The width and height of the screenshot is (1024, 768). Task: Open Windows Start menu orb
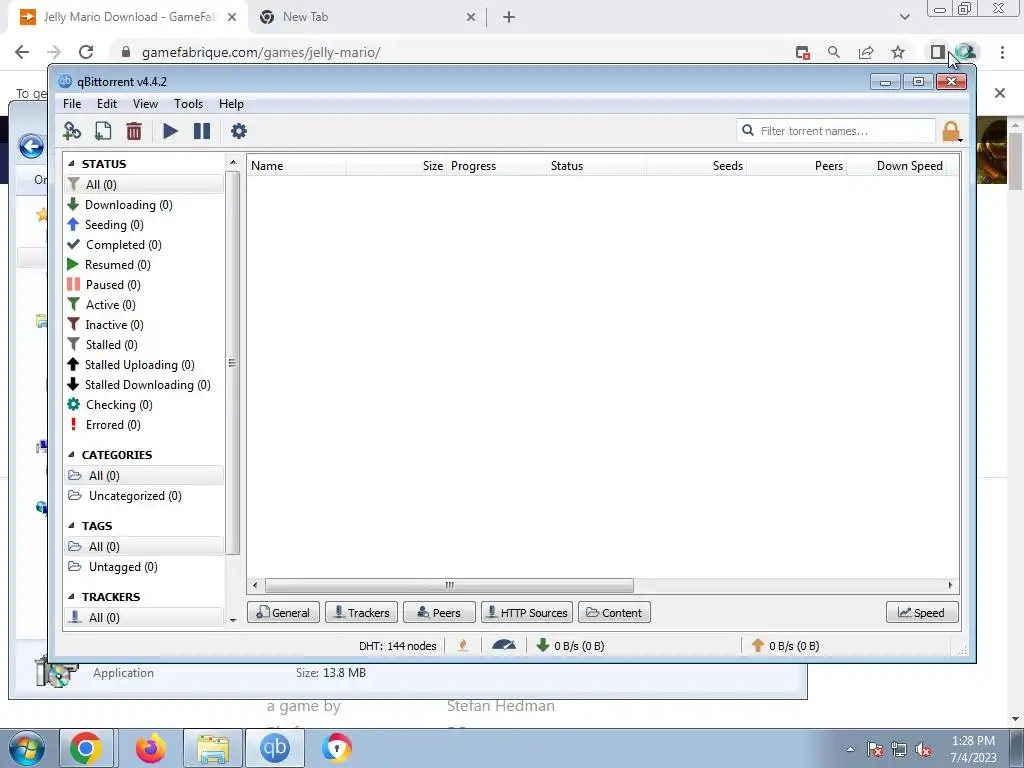click(x=26, y=748)
